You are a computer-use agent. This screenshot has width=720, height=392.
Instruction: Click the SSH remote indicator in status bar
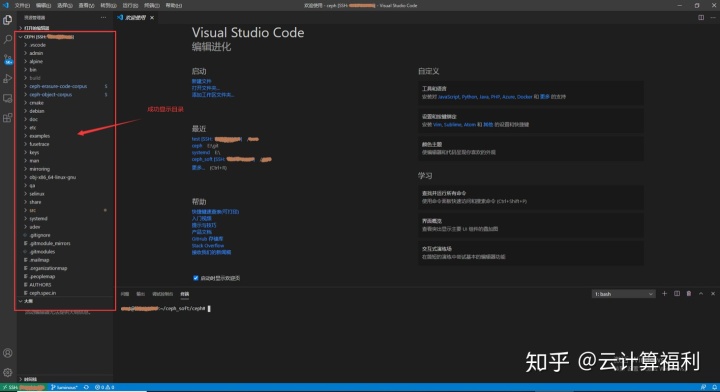pyautogui.click(x=23, y=387)
